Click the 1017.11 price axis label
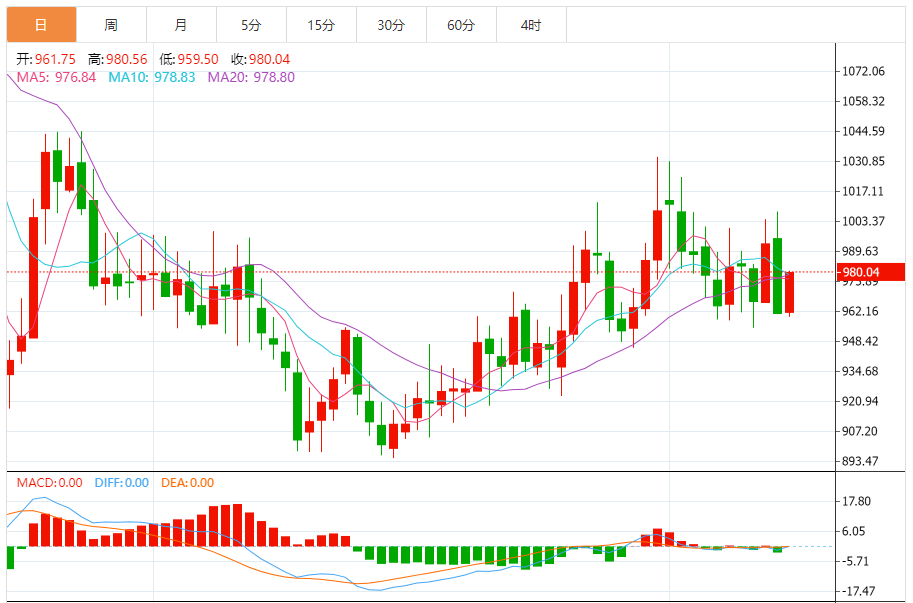The width and height of the screenshot is (913, 603). click(x=864, y=191)
